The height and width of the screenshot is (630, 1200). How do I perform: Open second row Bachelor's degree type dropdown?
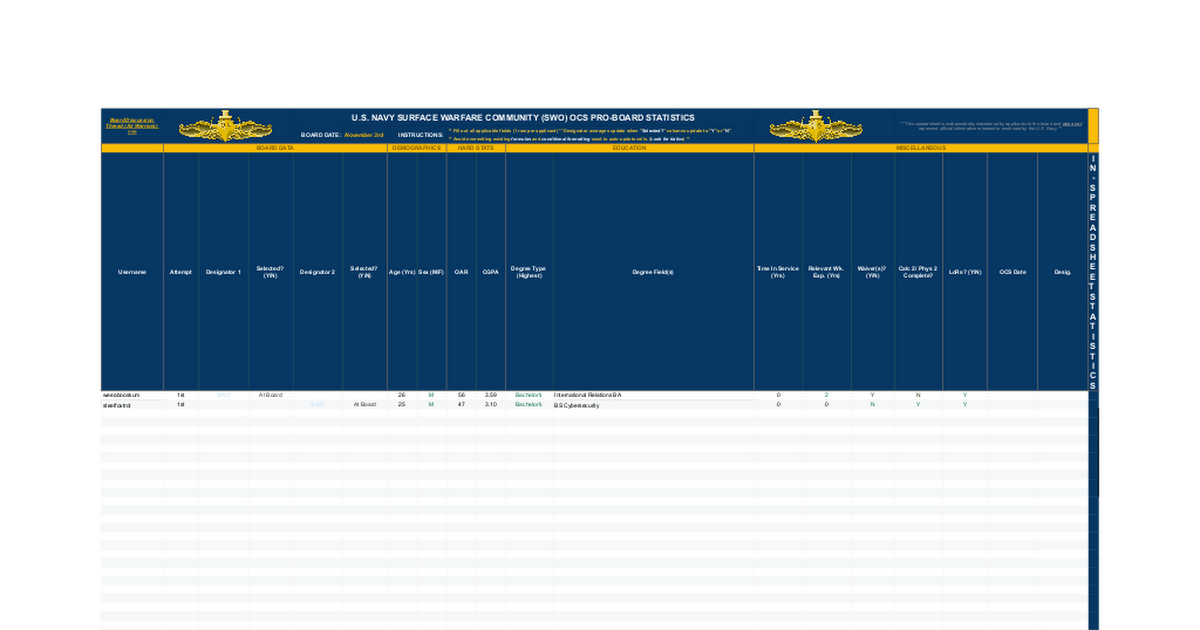[528, 405]
